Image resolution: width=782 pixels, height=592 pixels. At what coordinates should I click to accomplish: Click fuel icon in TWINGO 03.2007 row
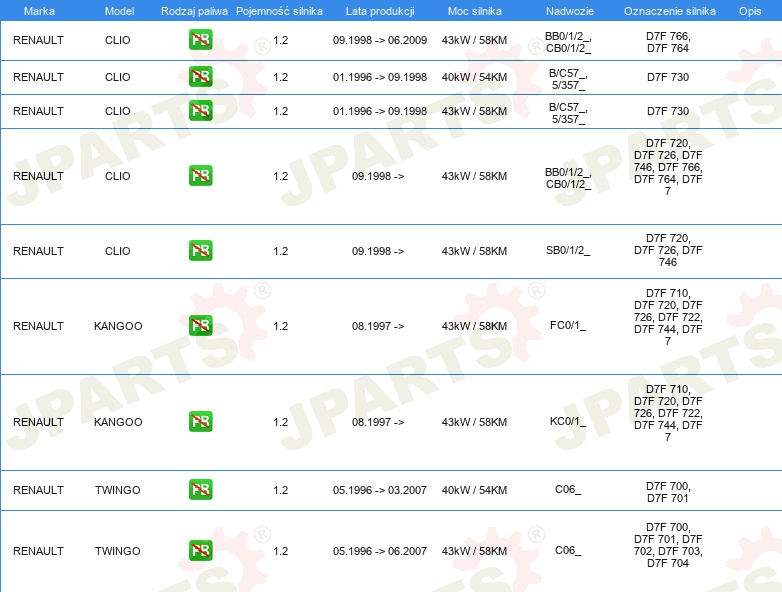200,490
